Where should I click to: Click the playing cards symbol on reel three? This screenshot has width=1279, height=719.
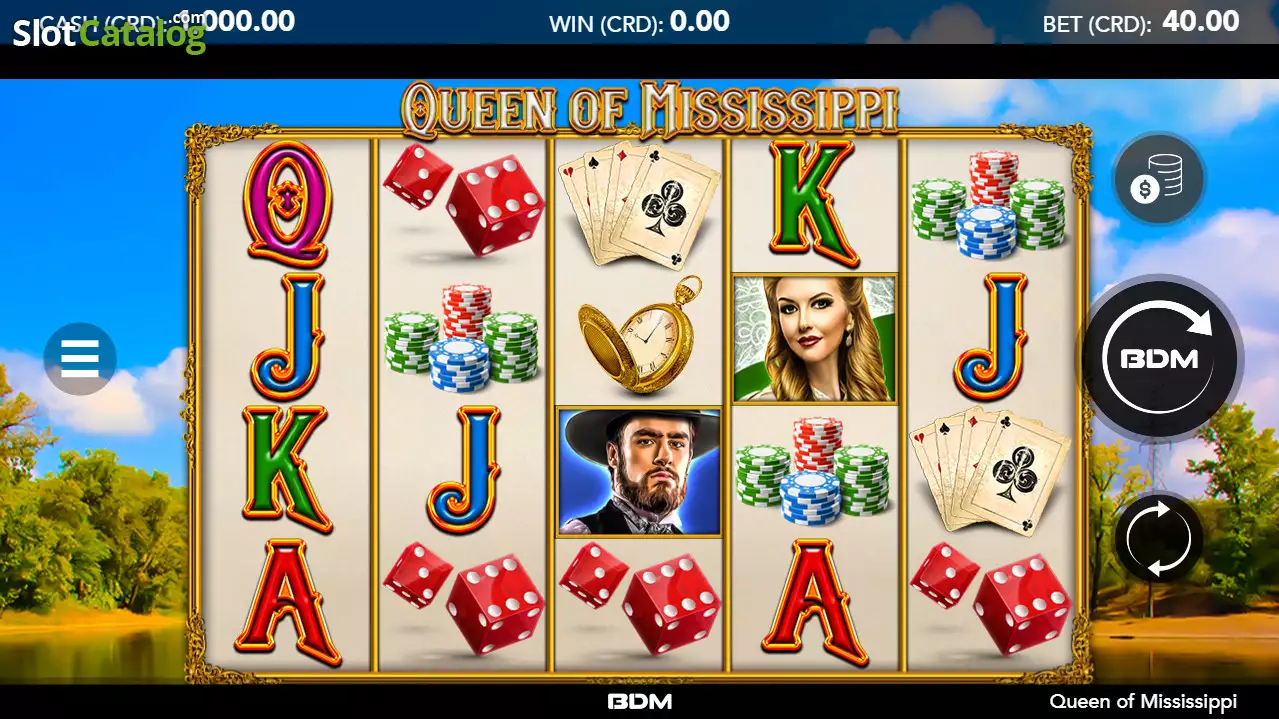(x=639, y=205)
